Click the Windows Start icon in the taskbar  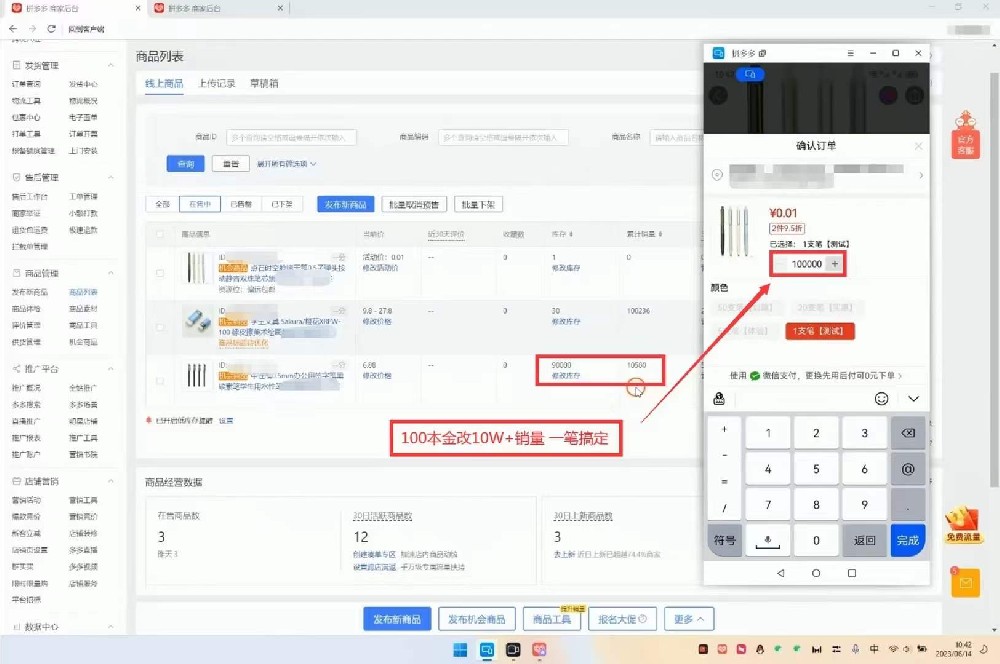[459, 649]
